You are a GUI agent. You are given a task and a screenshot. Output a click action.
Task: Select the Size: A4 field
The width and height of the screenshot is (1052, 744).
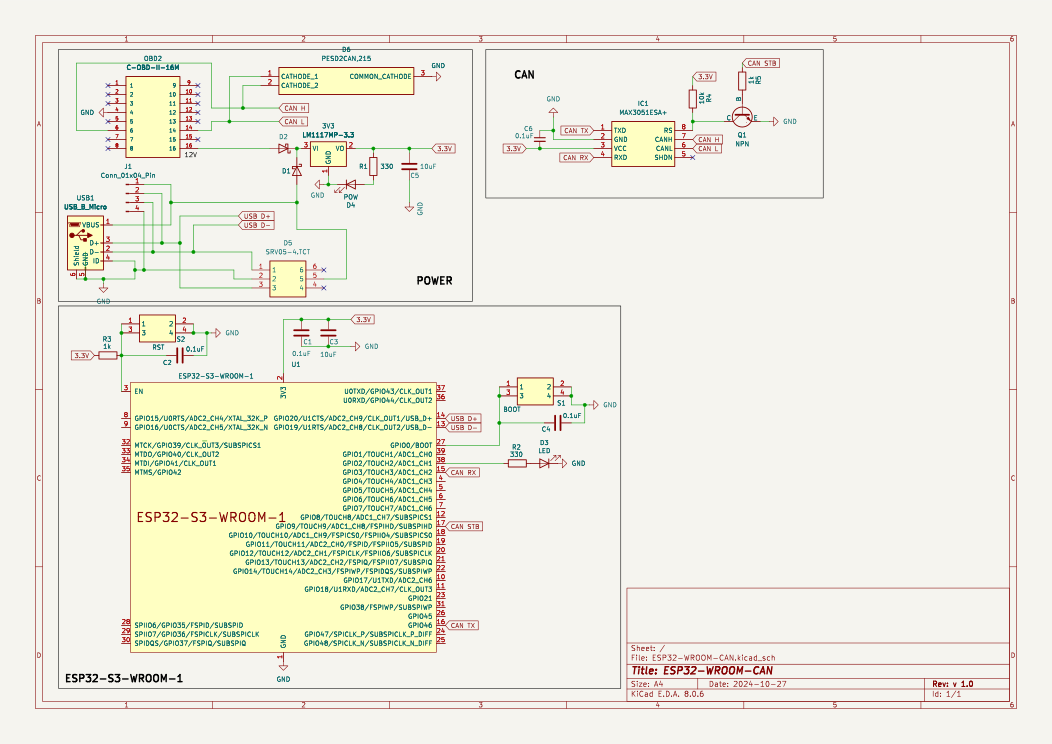(647, 684)
